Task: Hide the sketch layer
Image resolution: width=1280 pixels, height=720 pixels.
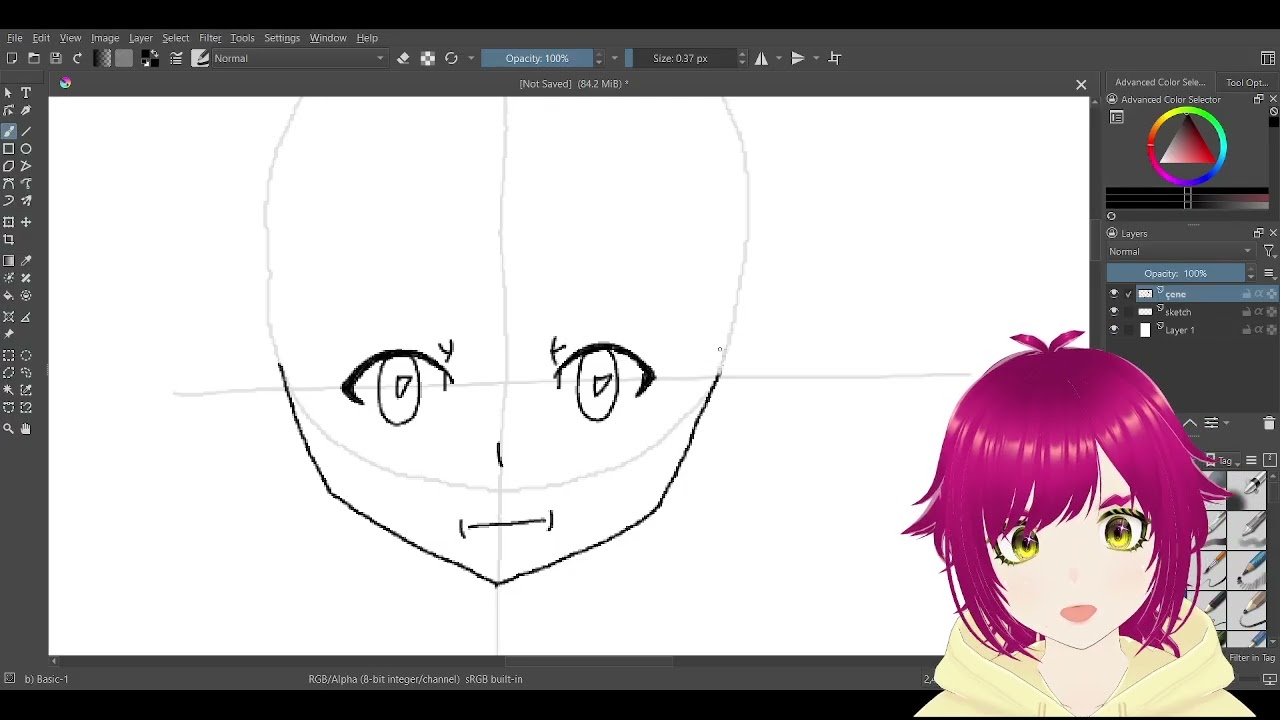Action: [1114, 312]
